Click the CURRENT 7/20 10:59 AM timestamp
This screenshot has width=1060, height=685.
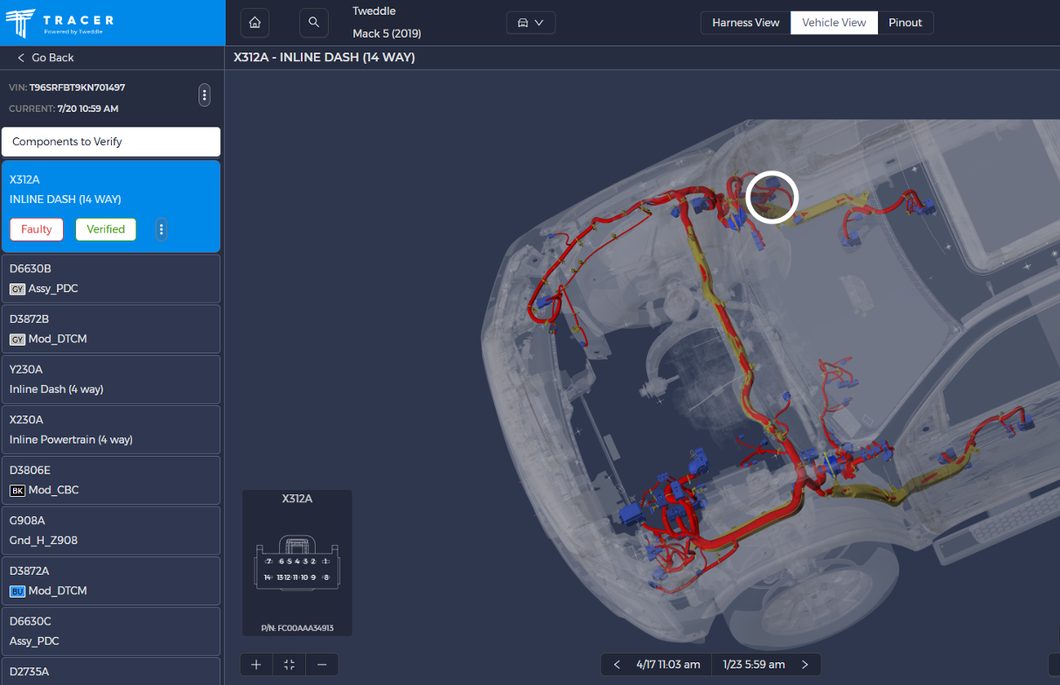(88, 108)
